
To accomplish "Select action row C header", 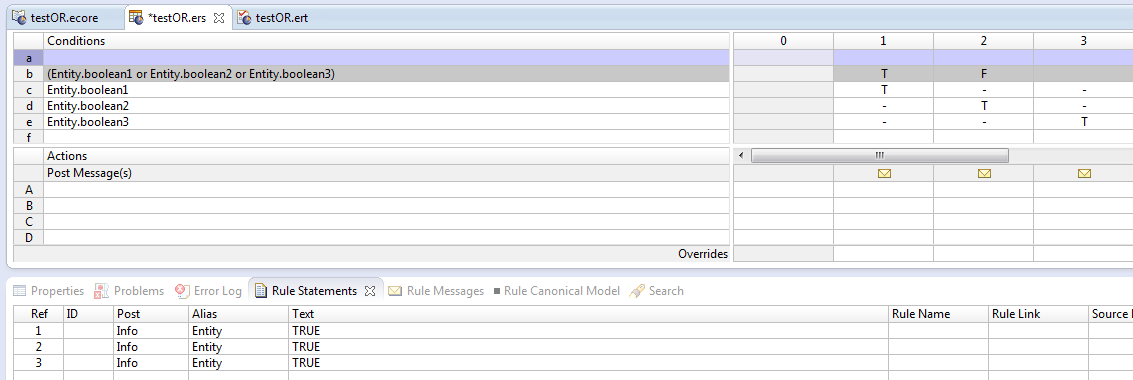I will coord(28,221).
